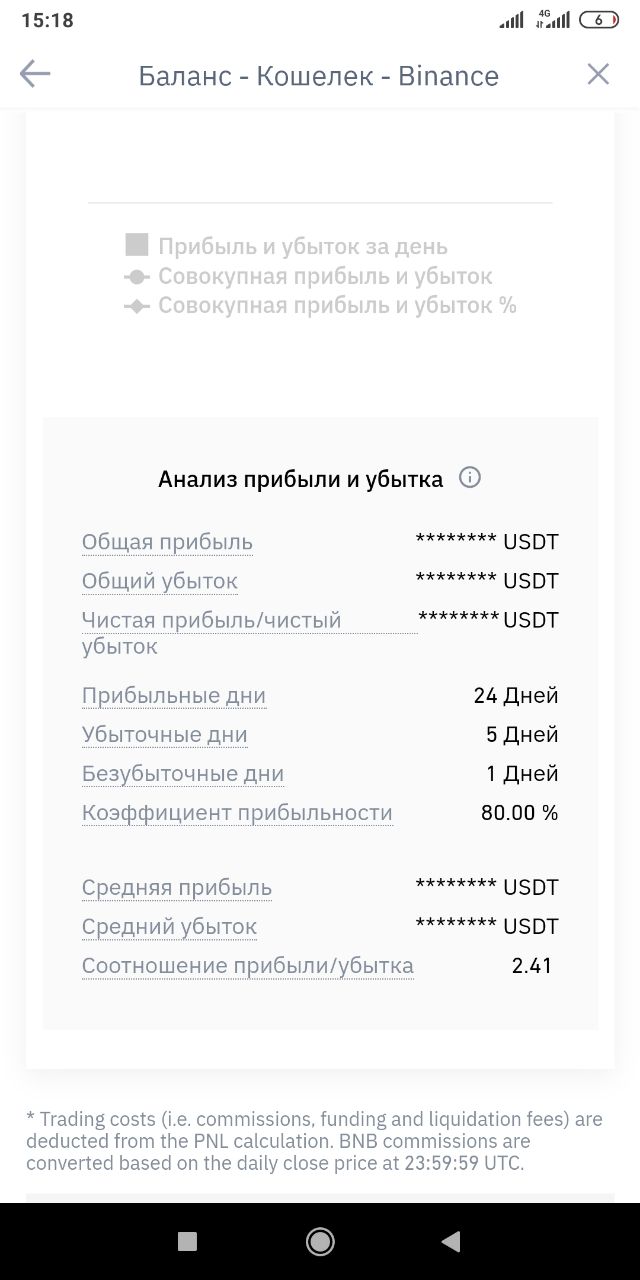Toggle the Совокупная прибыль и убыток % legend
This screenshot has width=640, height=1280.
(321, 305)
